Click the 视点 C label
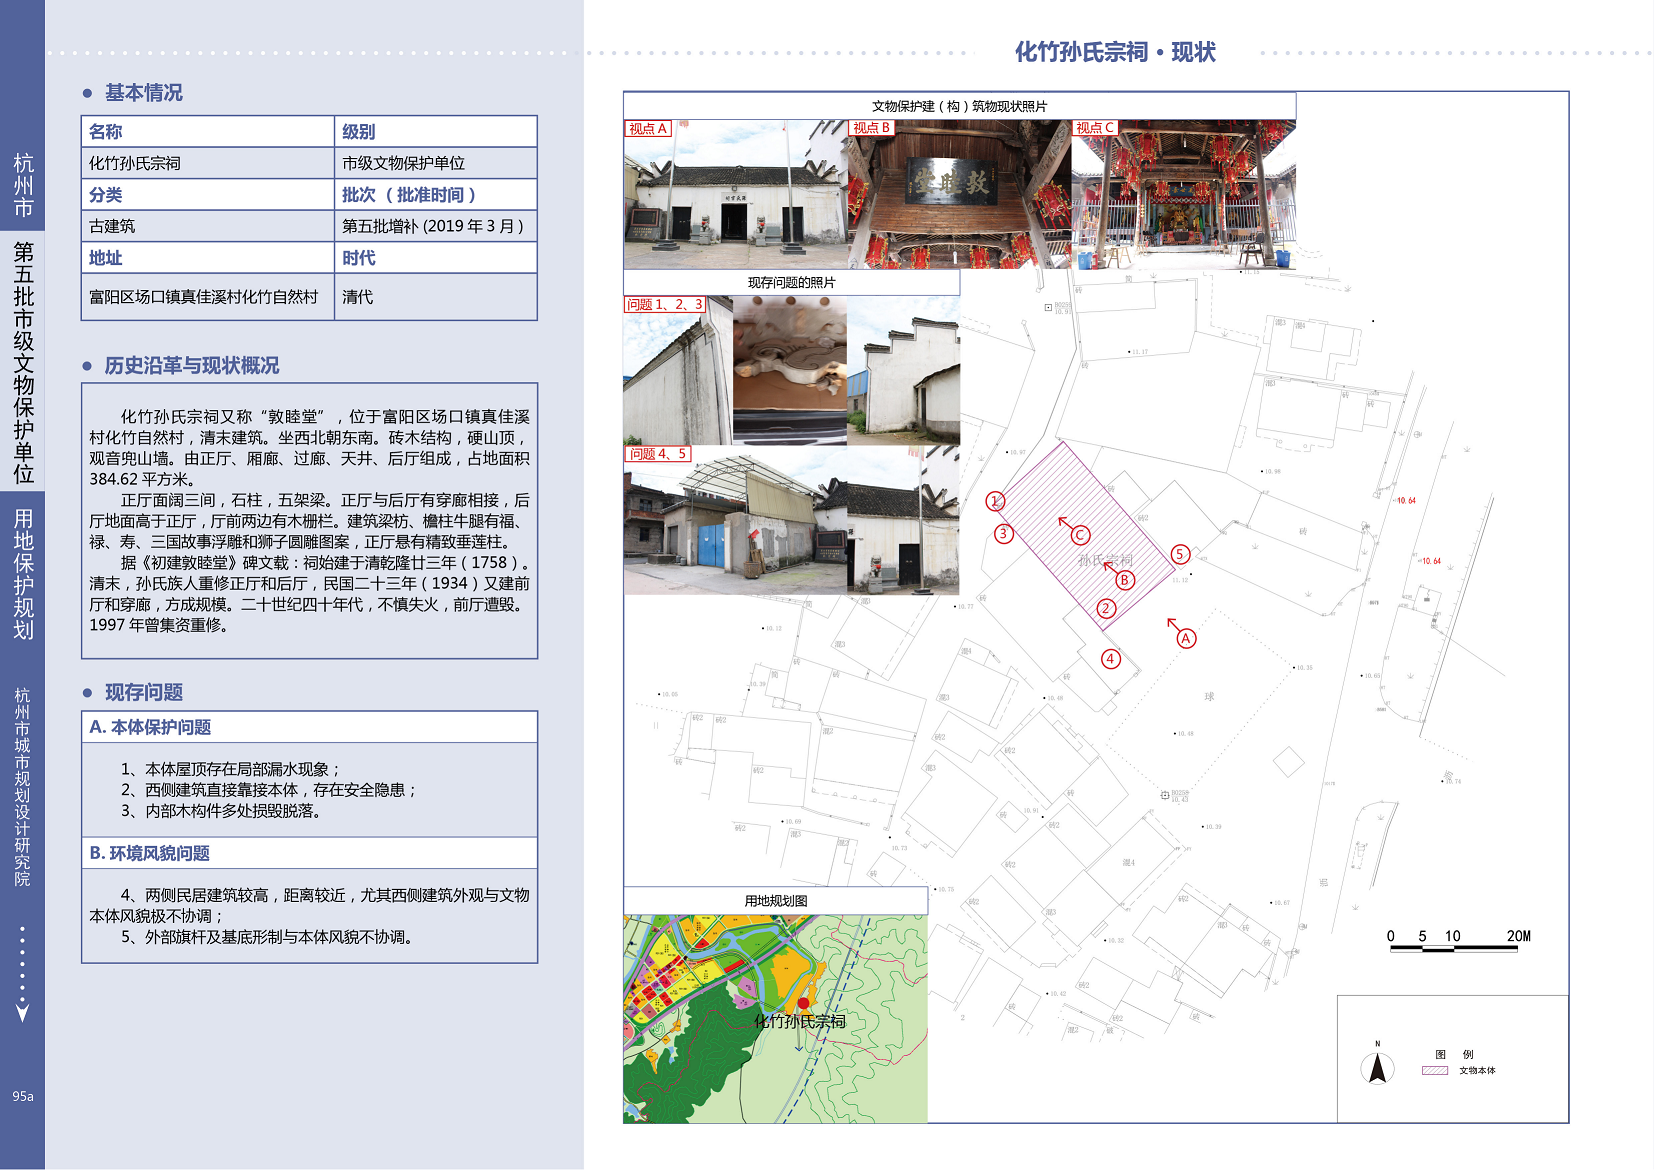This screenshot has width=1654, height=1170. [x=1095, y=127]
